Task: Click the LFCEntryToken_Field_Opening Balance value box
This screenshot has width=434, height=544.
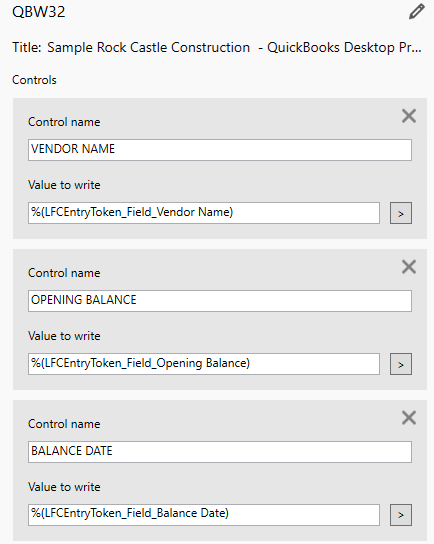Action: tap(204, 364)
